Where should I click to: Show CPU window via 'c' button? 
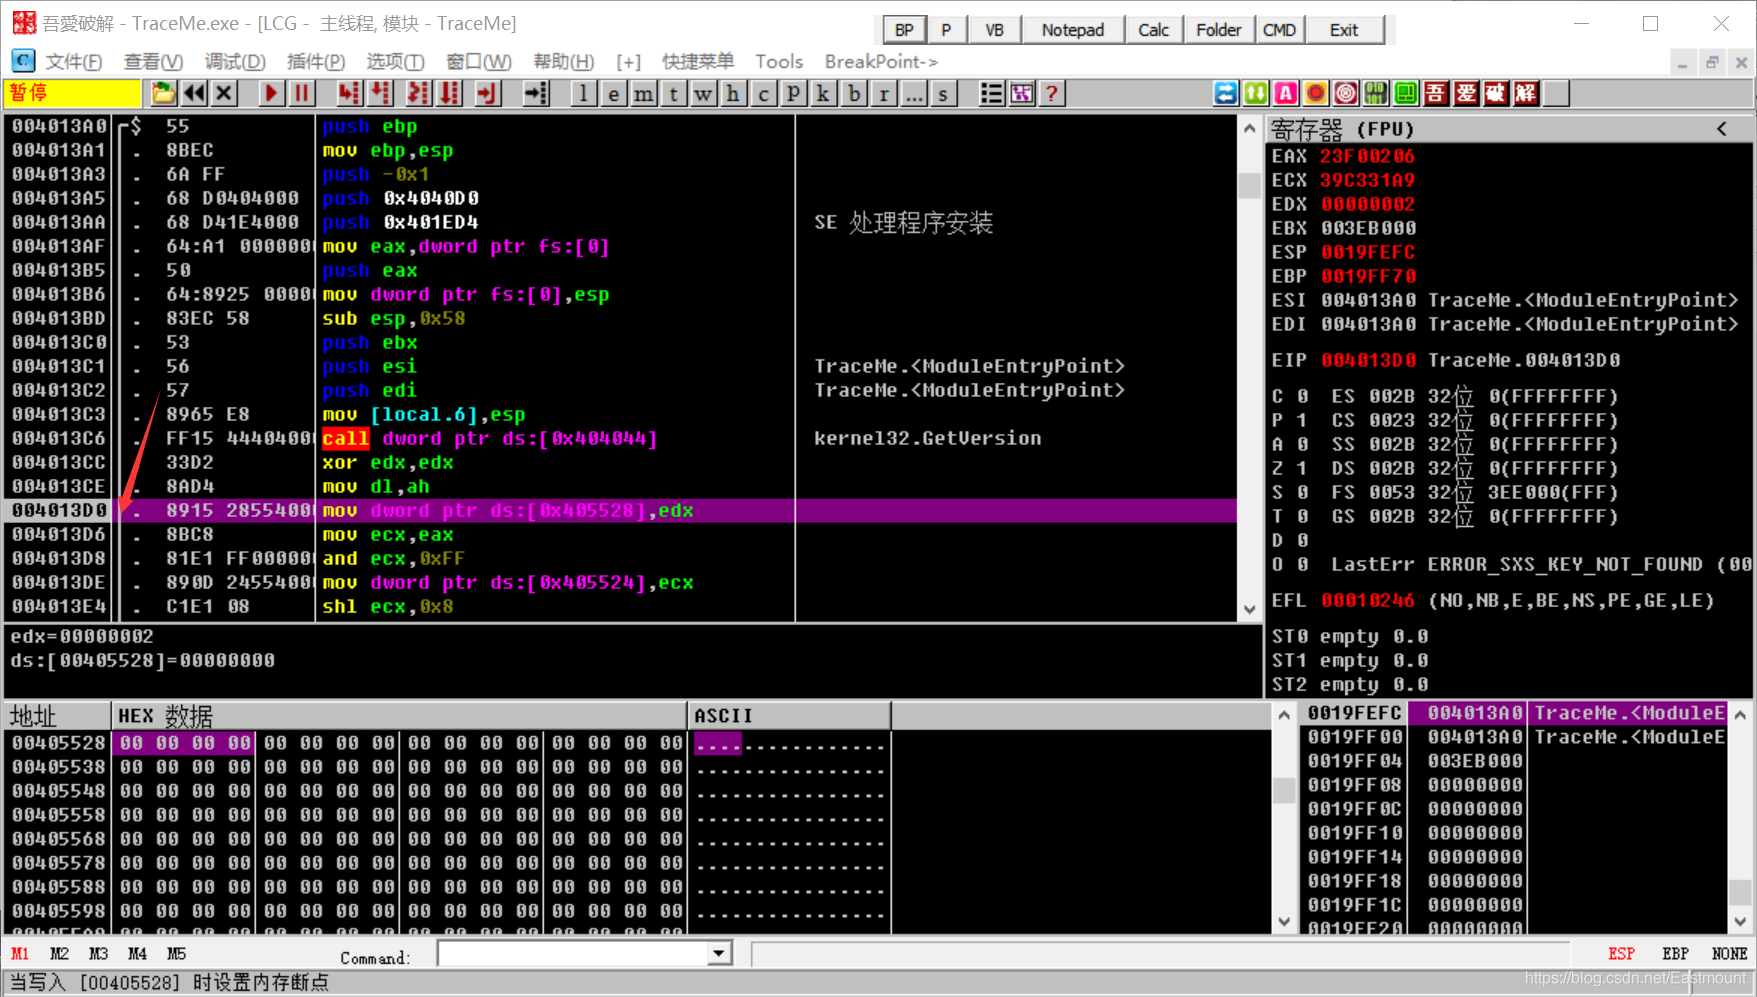click(764, 94)
